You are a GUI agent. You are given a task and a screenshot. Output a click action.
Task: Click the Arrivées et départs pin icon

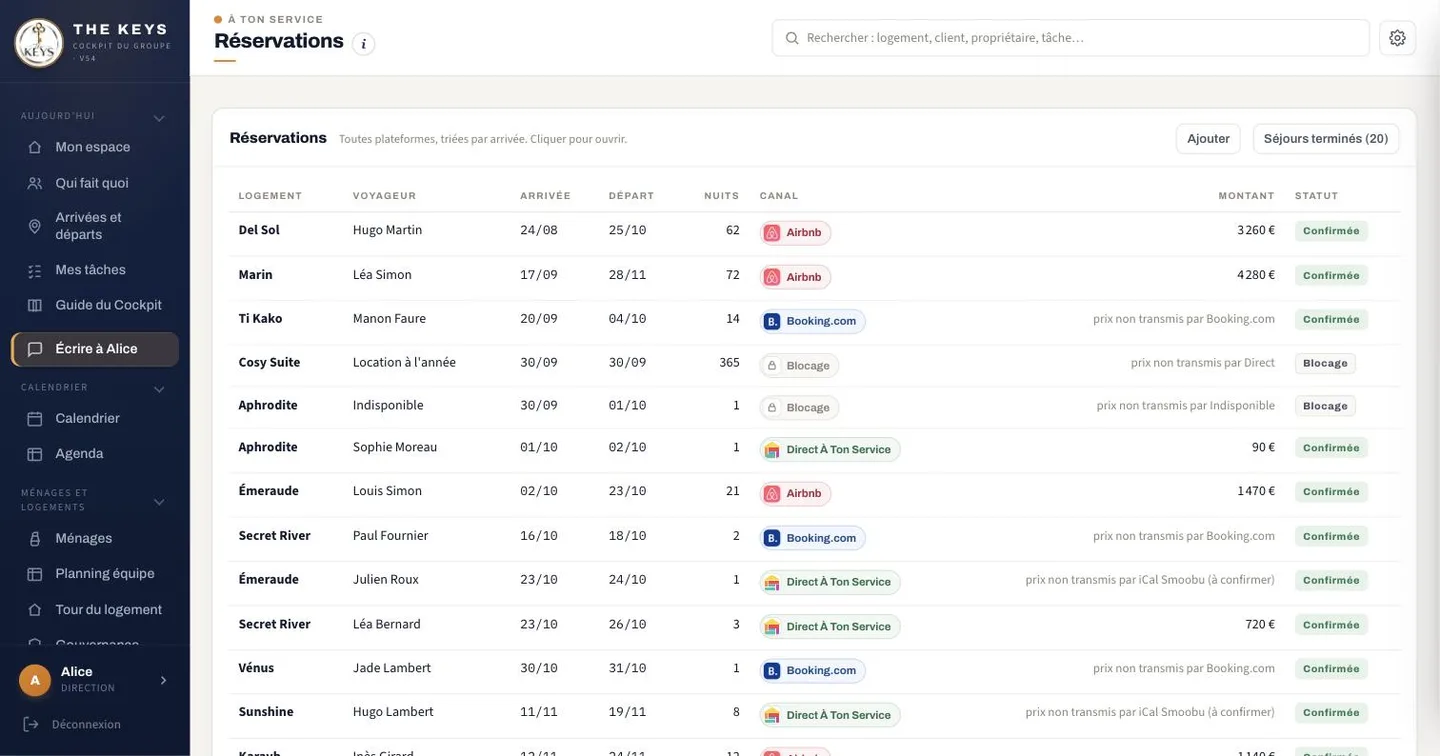[x=35, y=226]
